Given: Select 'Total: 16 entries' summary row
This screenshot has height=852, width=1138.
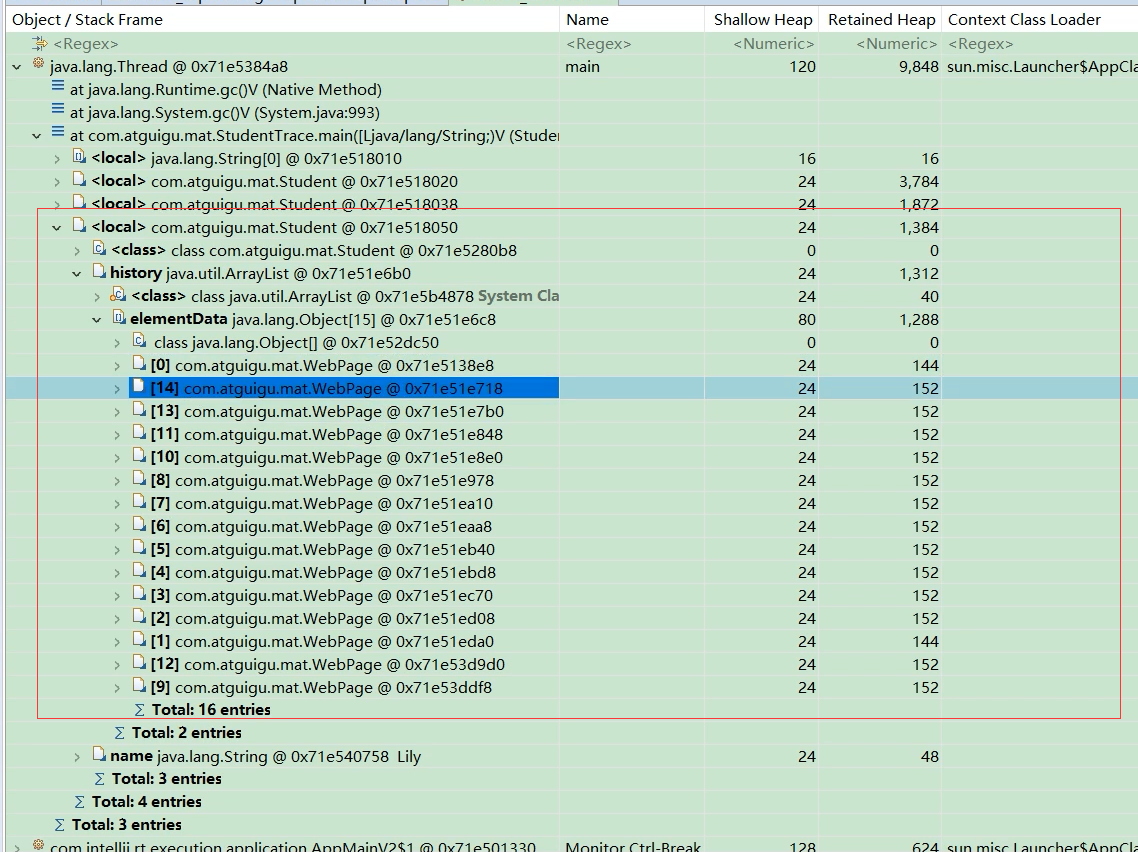Looking at the screenshot, I should tap(572, 710).
